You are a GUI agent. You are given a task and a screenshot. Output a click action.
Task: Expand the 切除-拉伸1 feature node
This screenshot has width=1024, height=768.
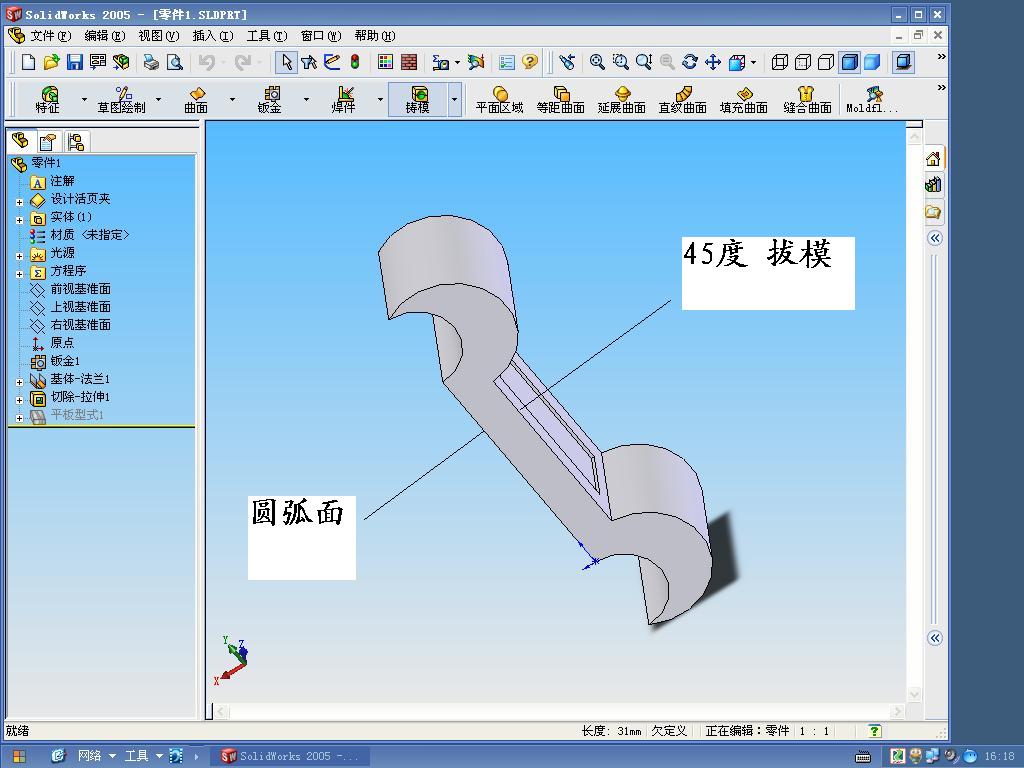pos(20,400)
